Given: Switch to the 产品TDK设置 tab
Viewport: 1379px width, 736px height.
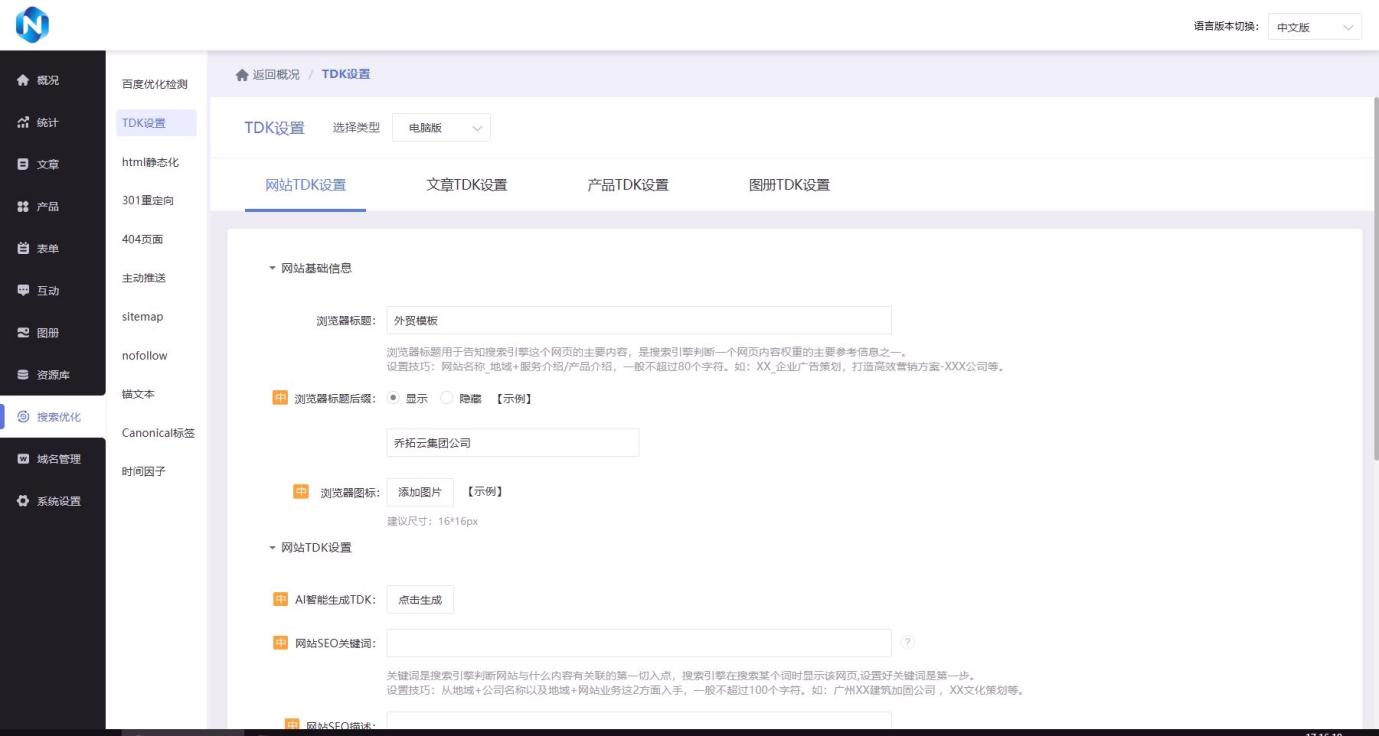Looking at the screenshot, I should (627, 185).
